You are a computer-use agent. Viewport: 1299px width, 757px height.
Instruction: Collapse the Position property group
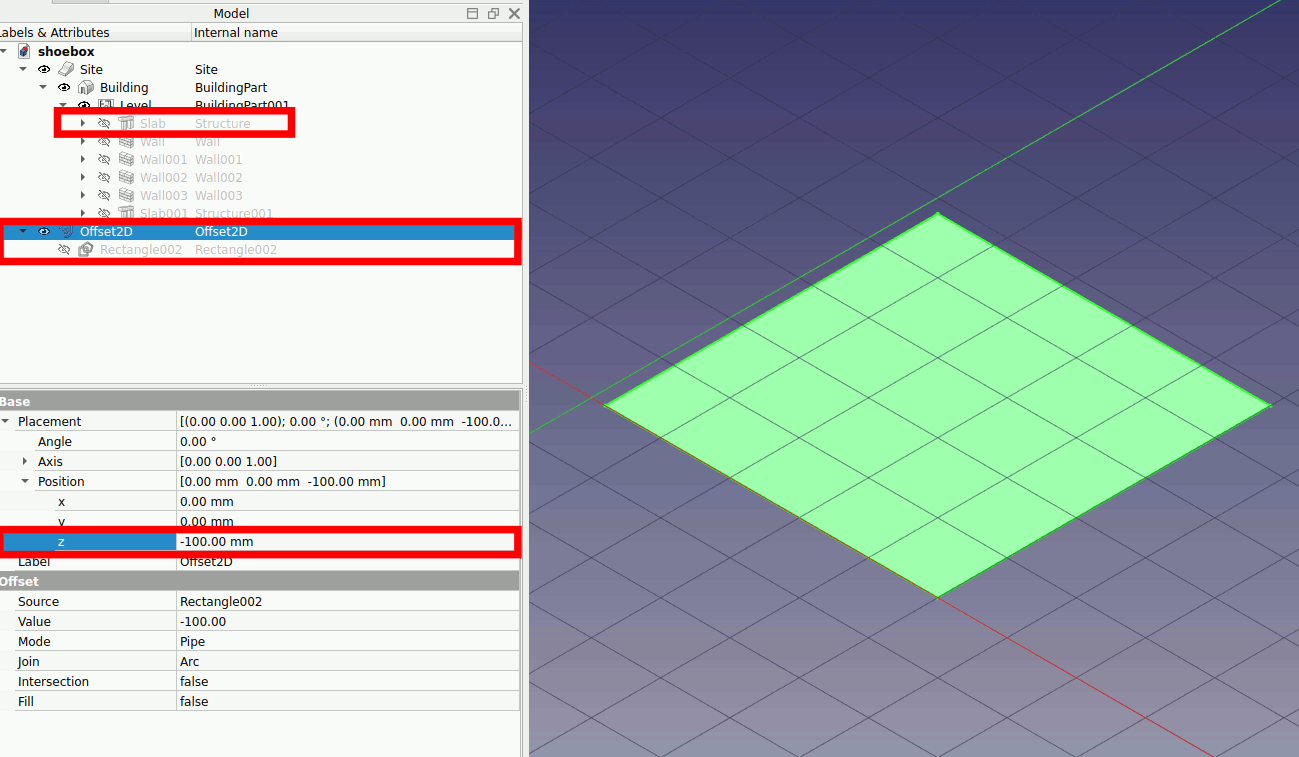click(x=25, y=481)
